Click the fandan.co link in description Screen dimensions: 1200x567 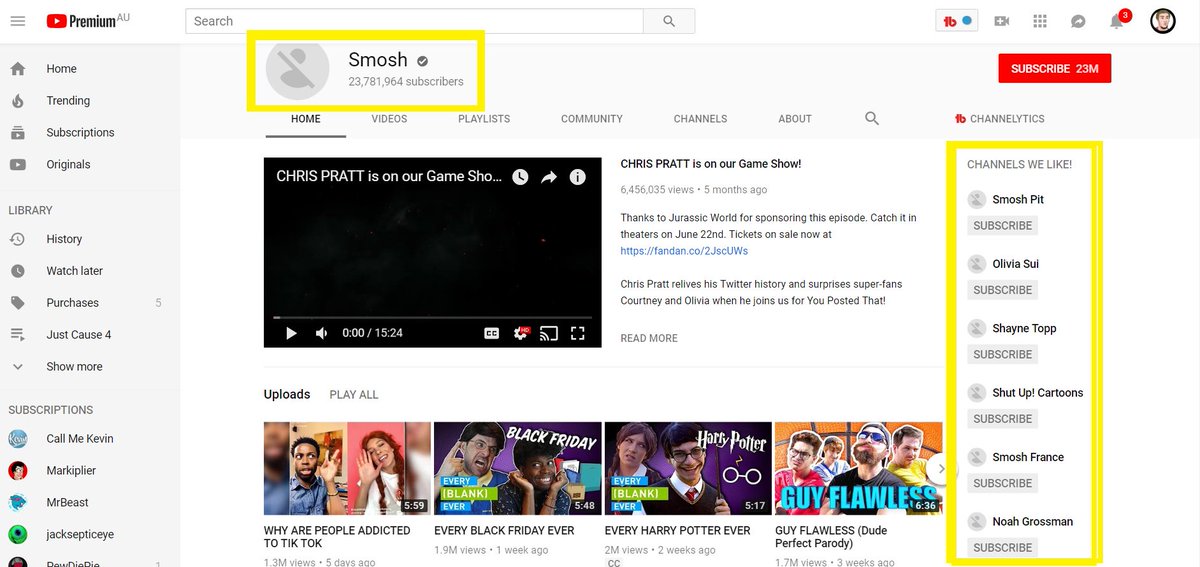tap(684, 251)
